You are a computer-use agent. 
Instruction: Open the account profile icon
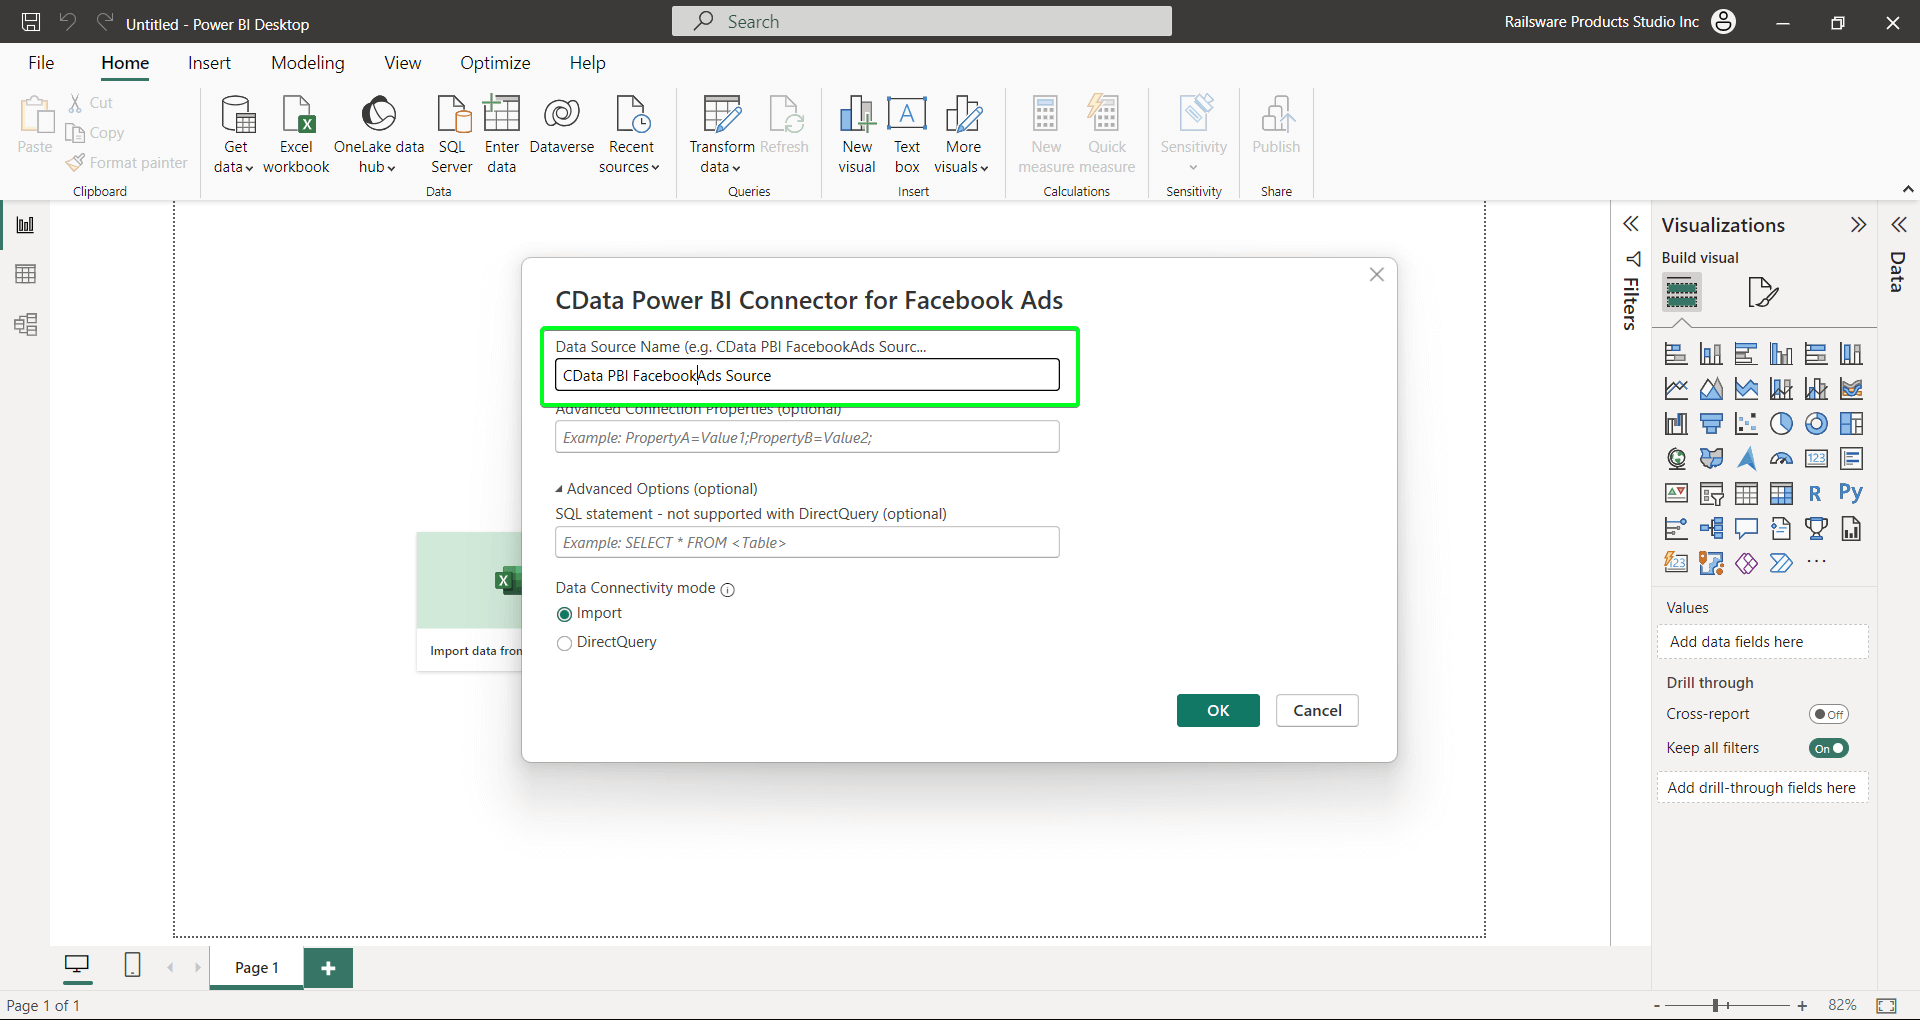[x=1724, y=21]
